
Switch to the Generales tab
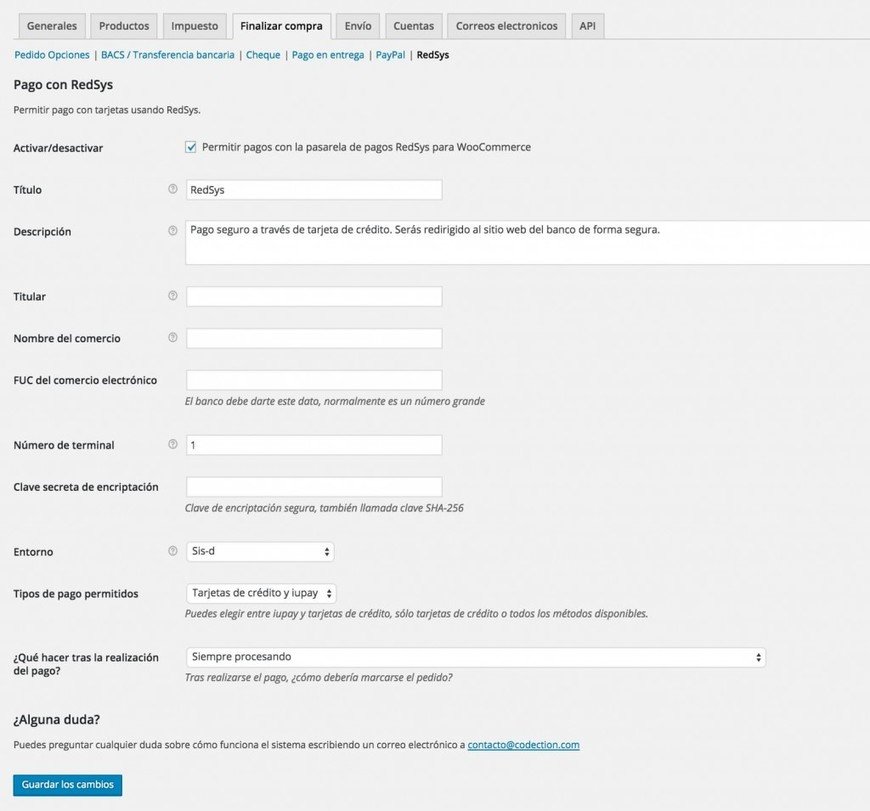coord(52,26)
